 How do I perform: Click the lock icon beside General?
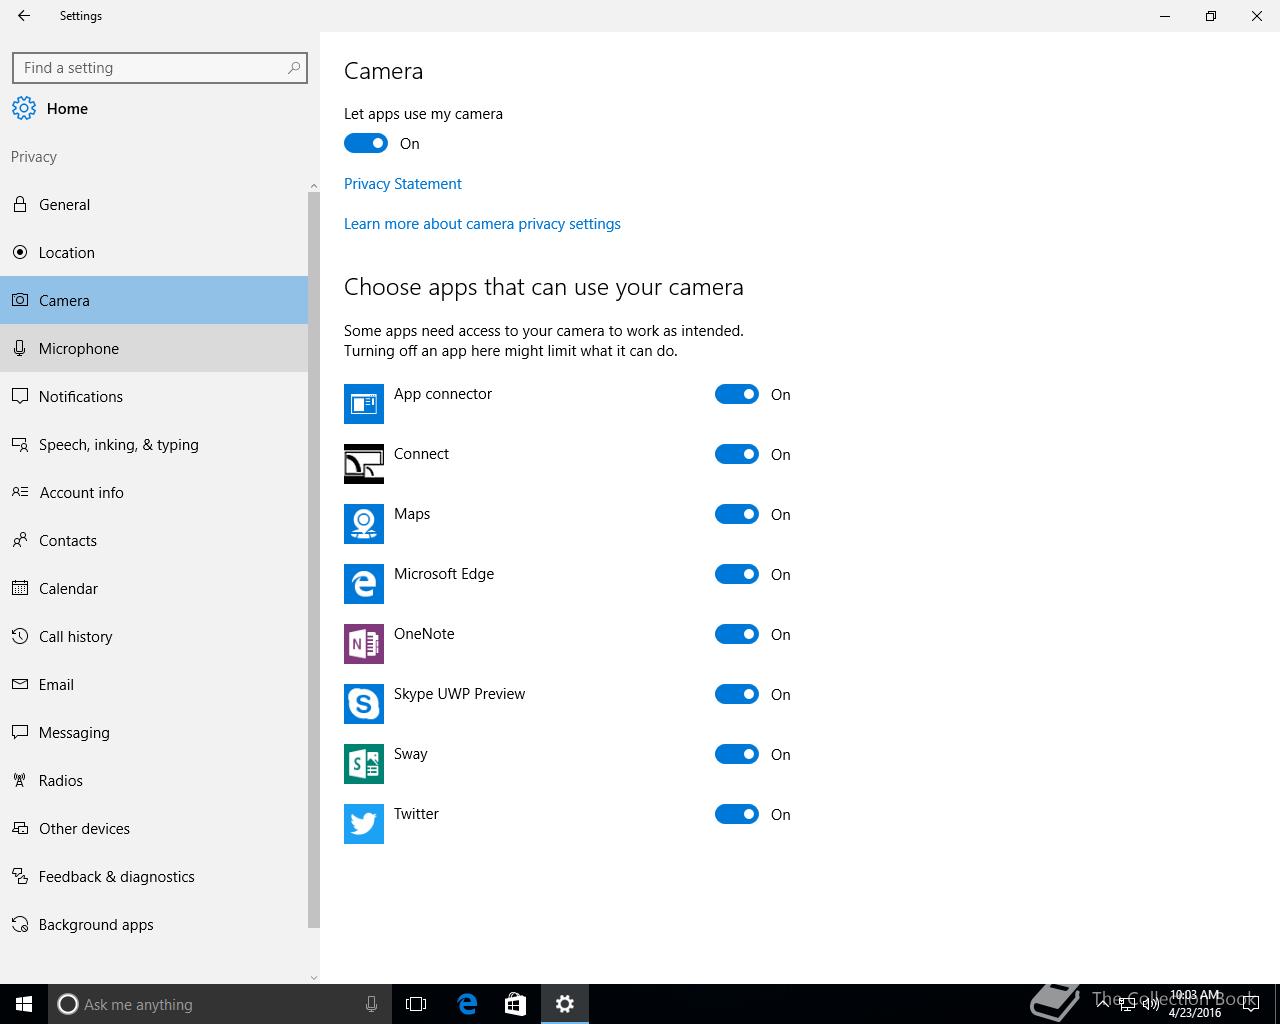(20, 204)
